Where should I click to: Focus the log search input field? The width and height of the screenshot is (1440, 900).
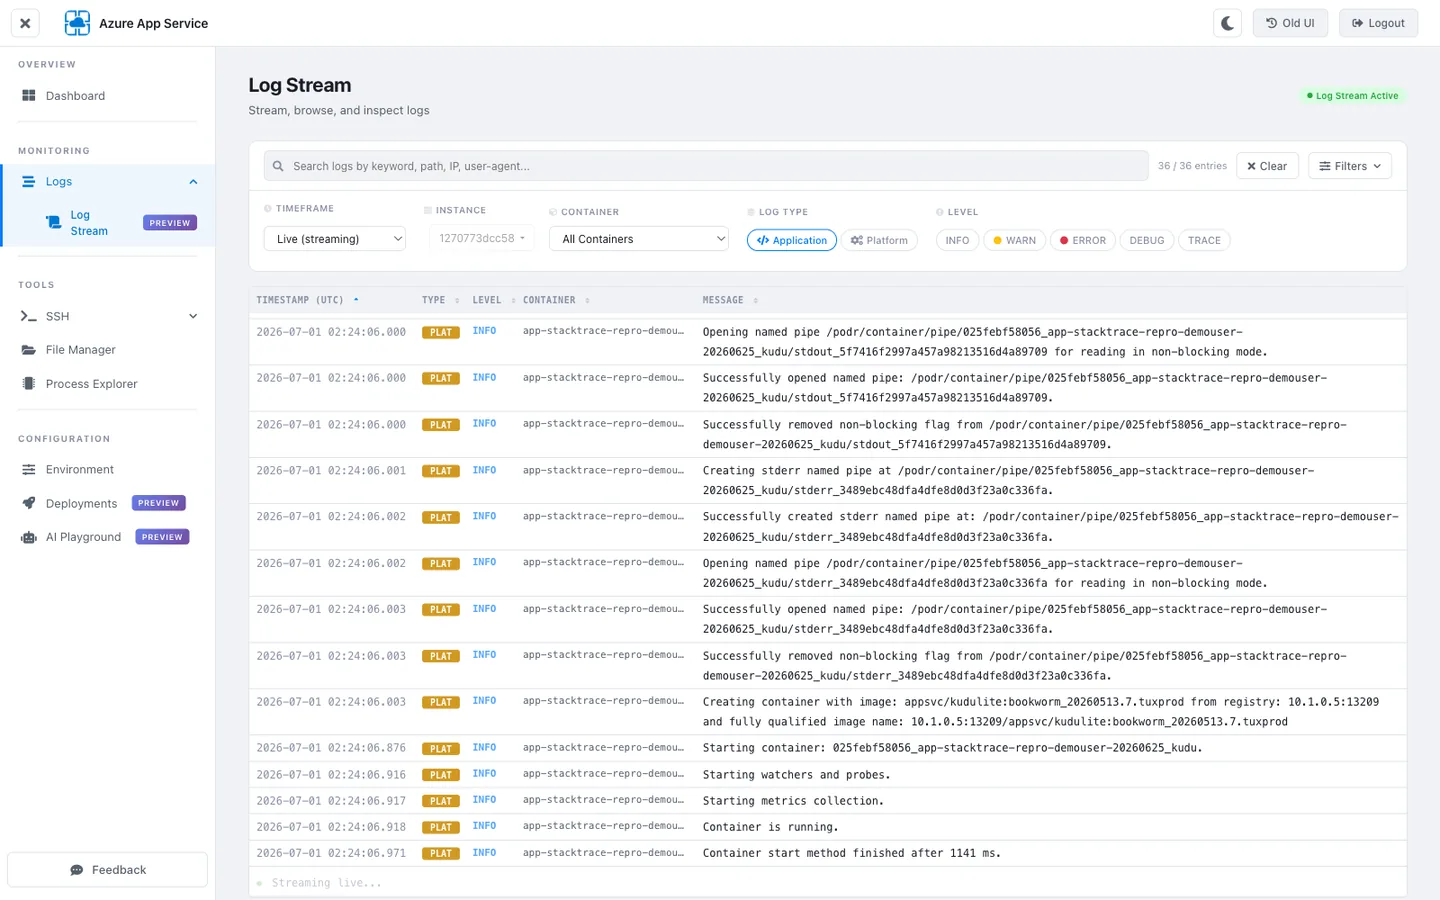(x=706, y=166)
